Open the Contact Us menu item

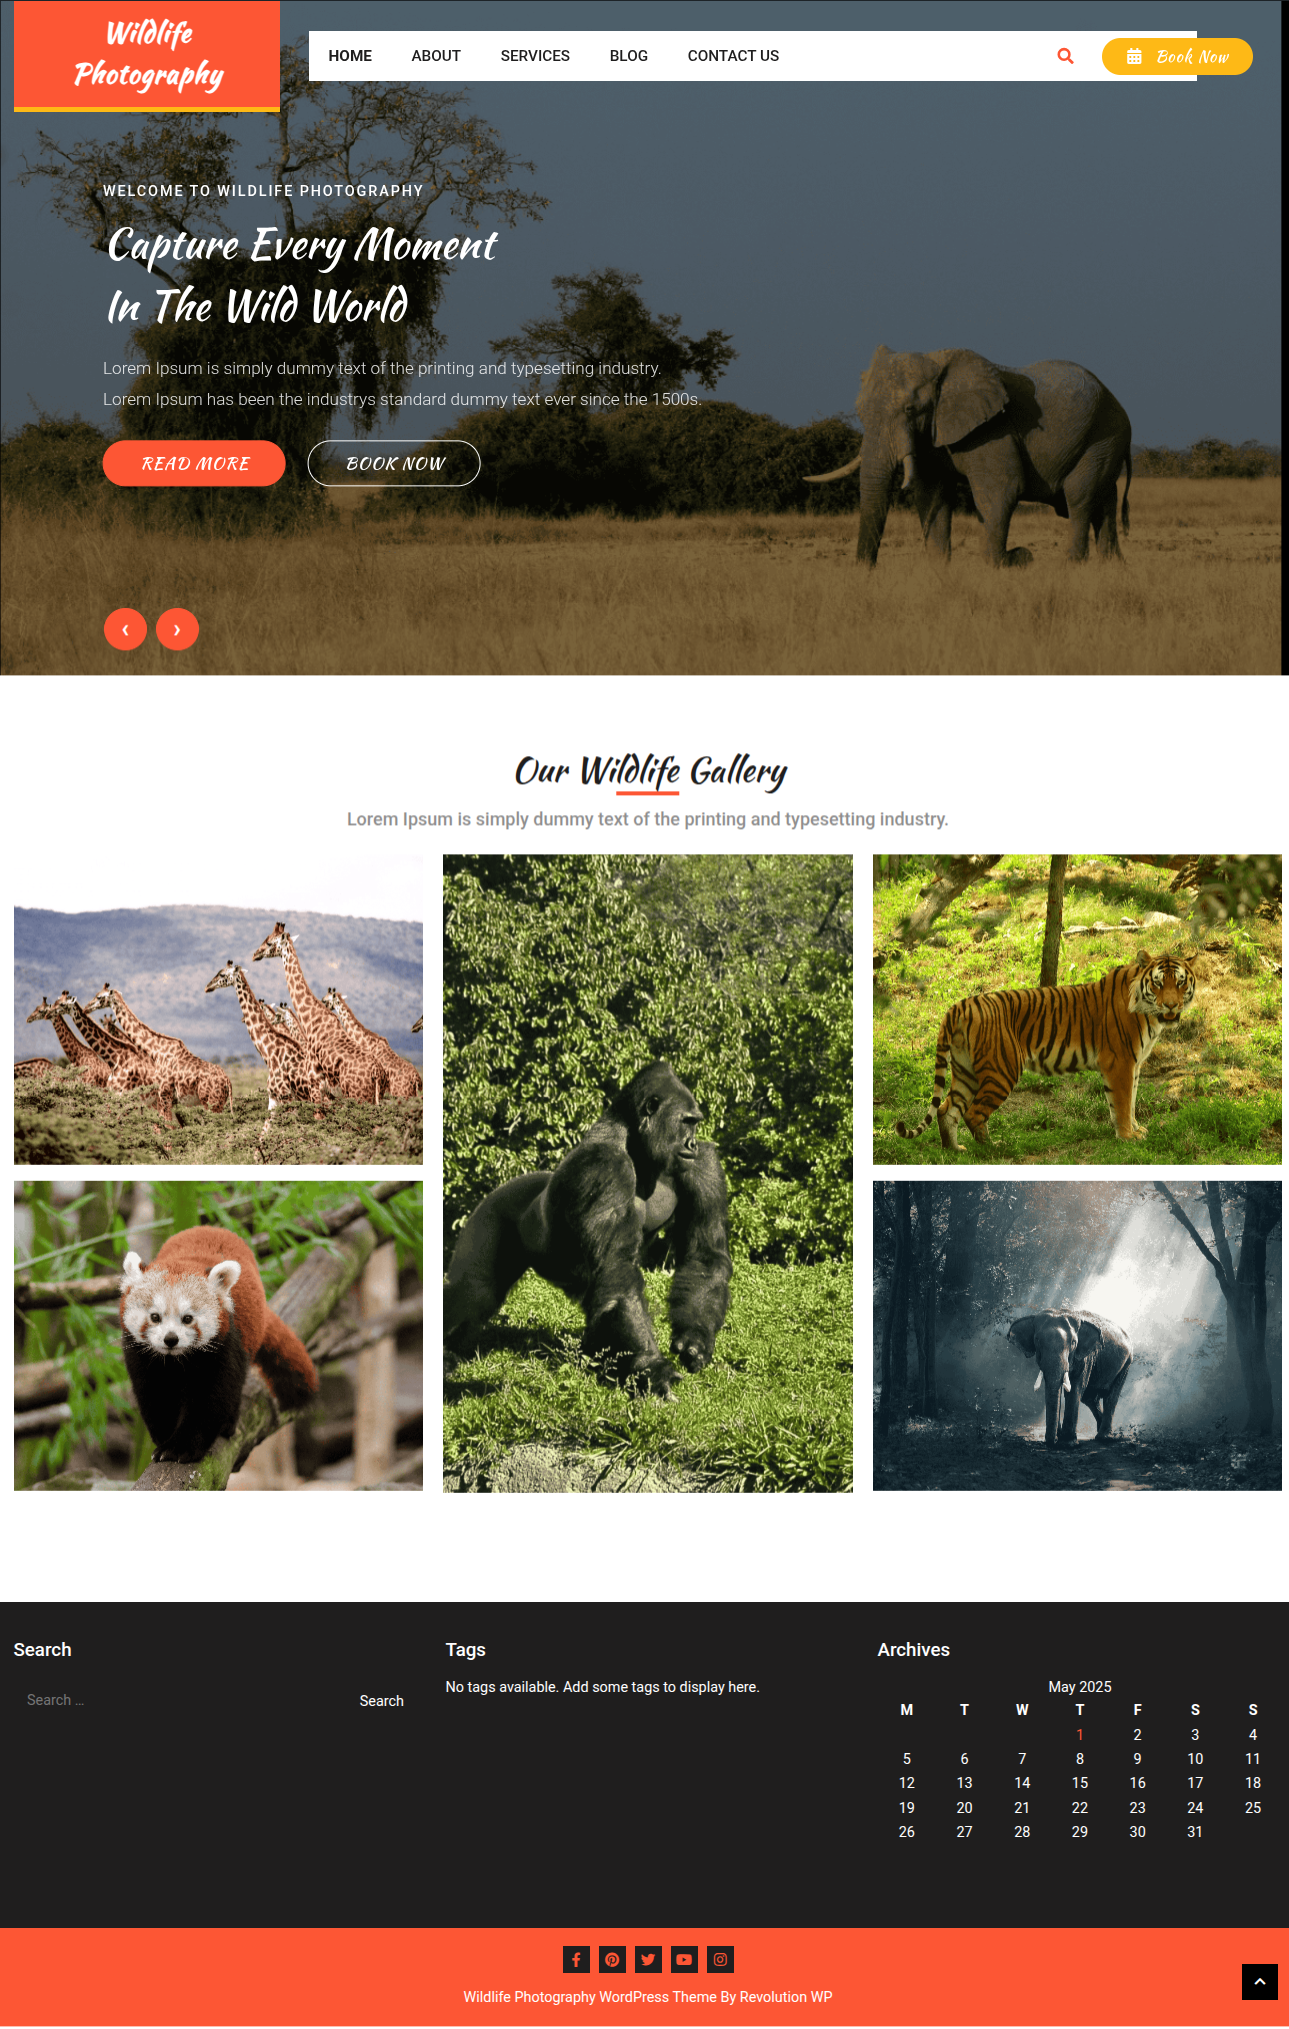733,56
